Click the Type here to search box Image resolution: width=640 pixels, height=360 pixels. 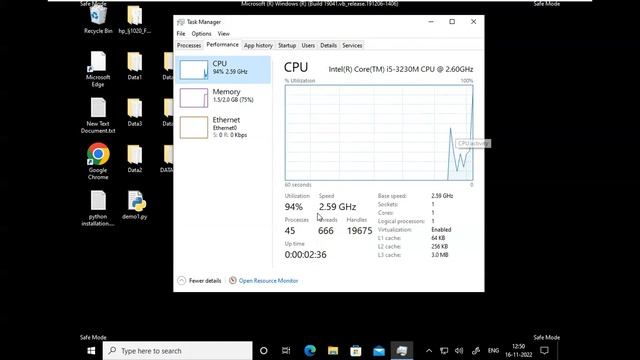point(178,351)
